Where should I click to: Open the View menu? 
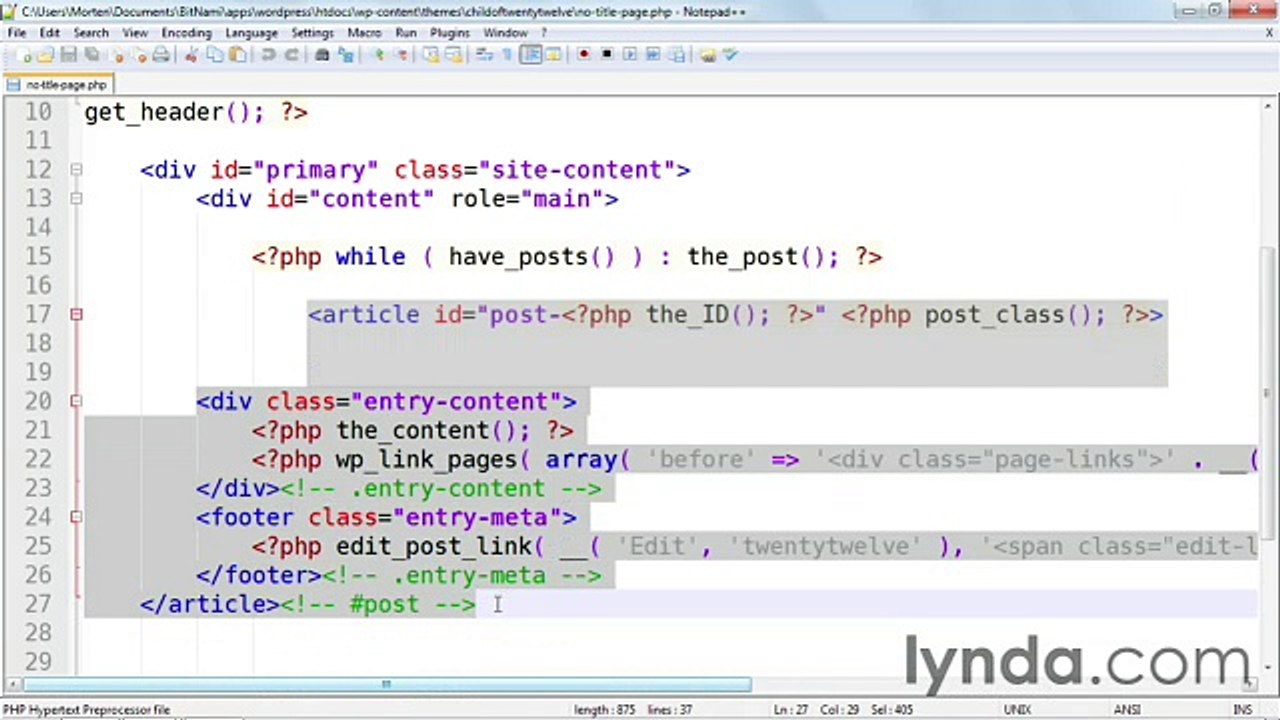(135, 32)
